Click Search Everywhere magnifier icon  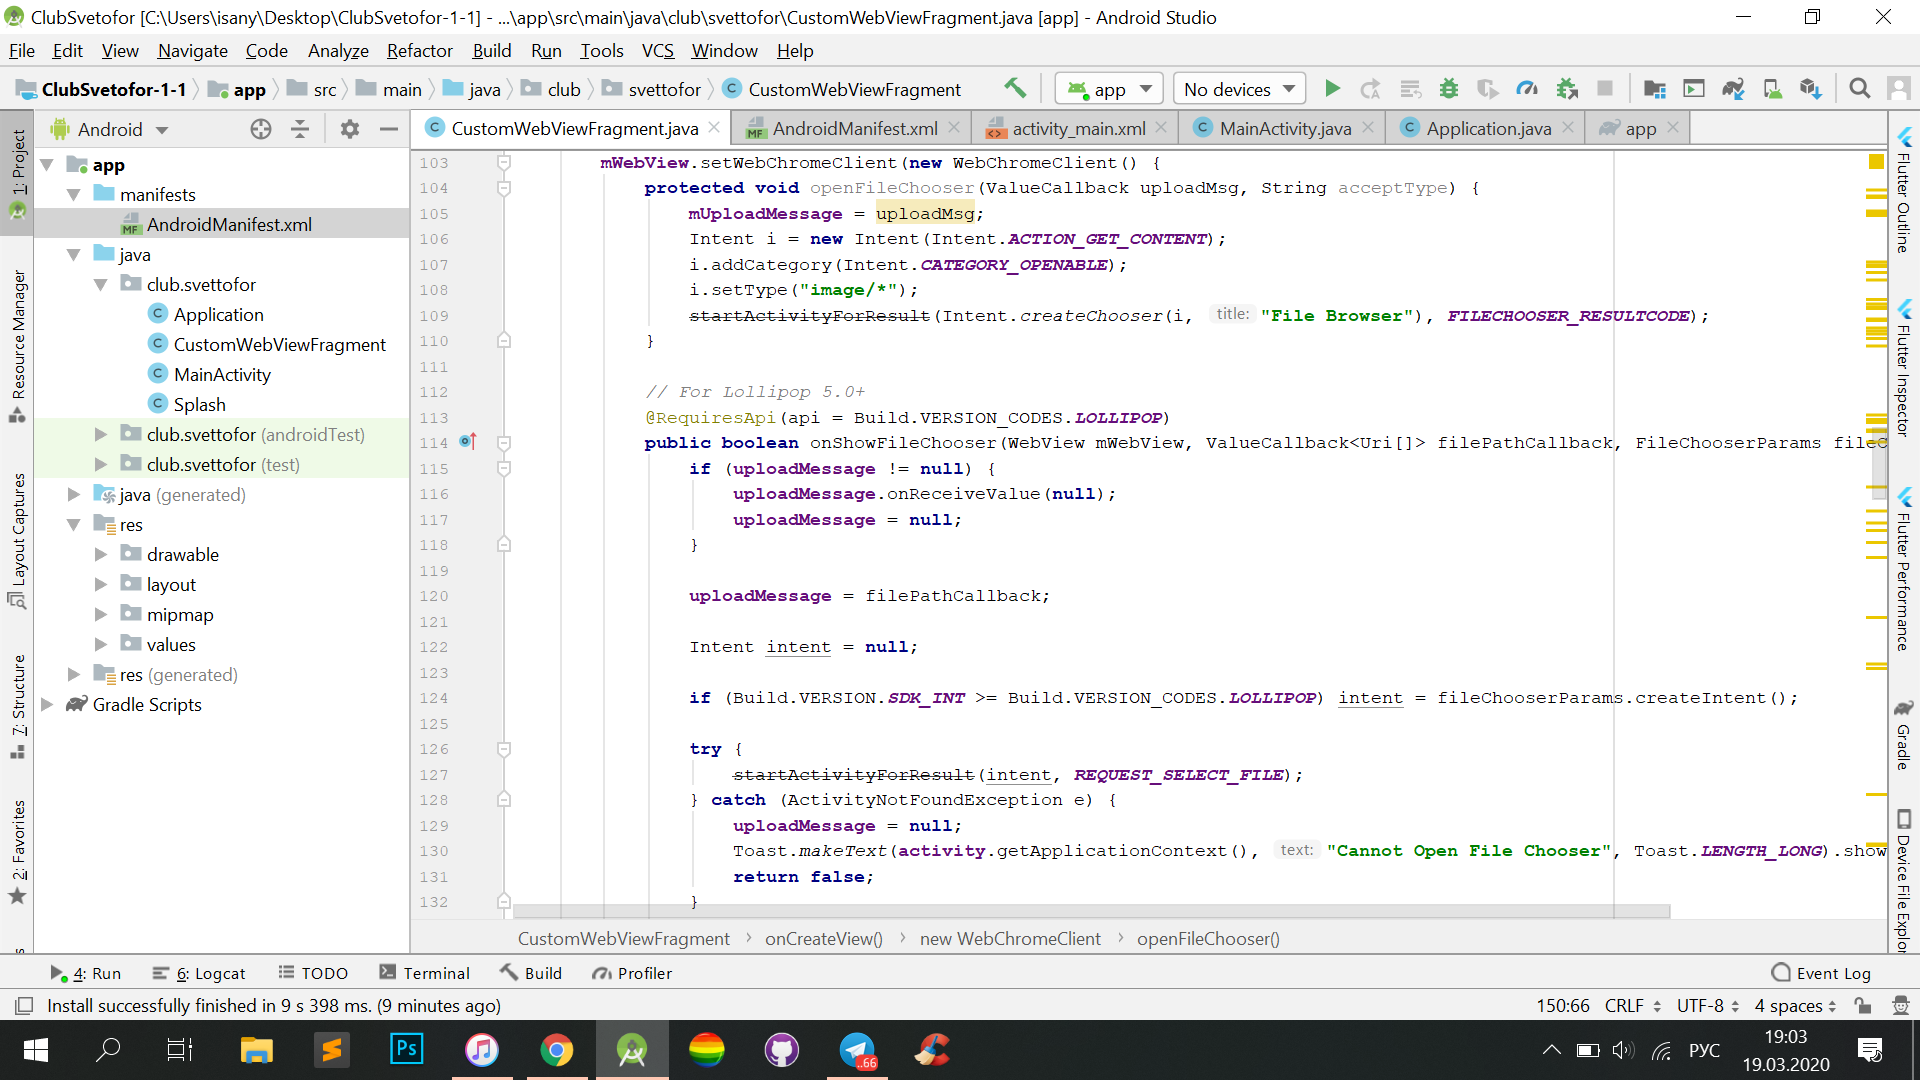pyautogui.click(x=1859, y=89)
